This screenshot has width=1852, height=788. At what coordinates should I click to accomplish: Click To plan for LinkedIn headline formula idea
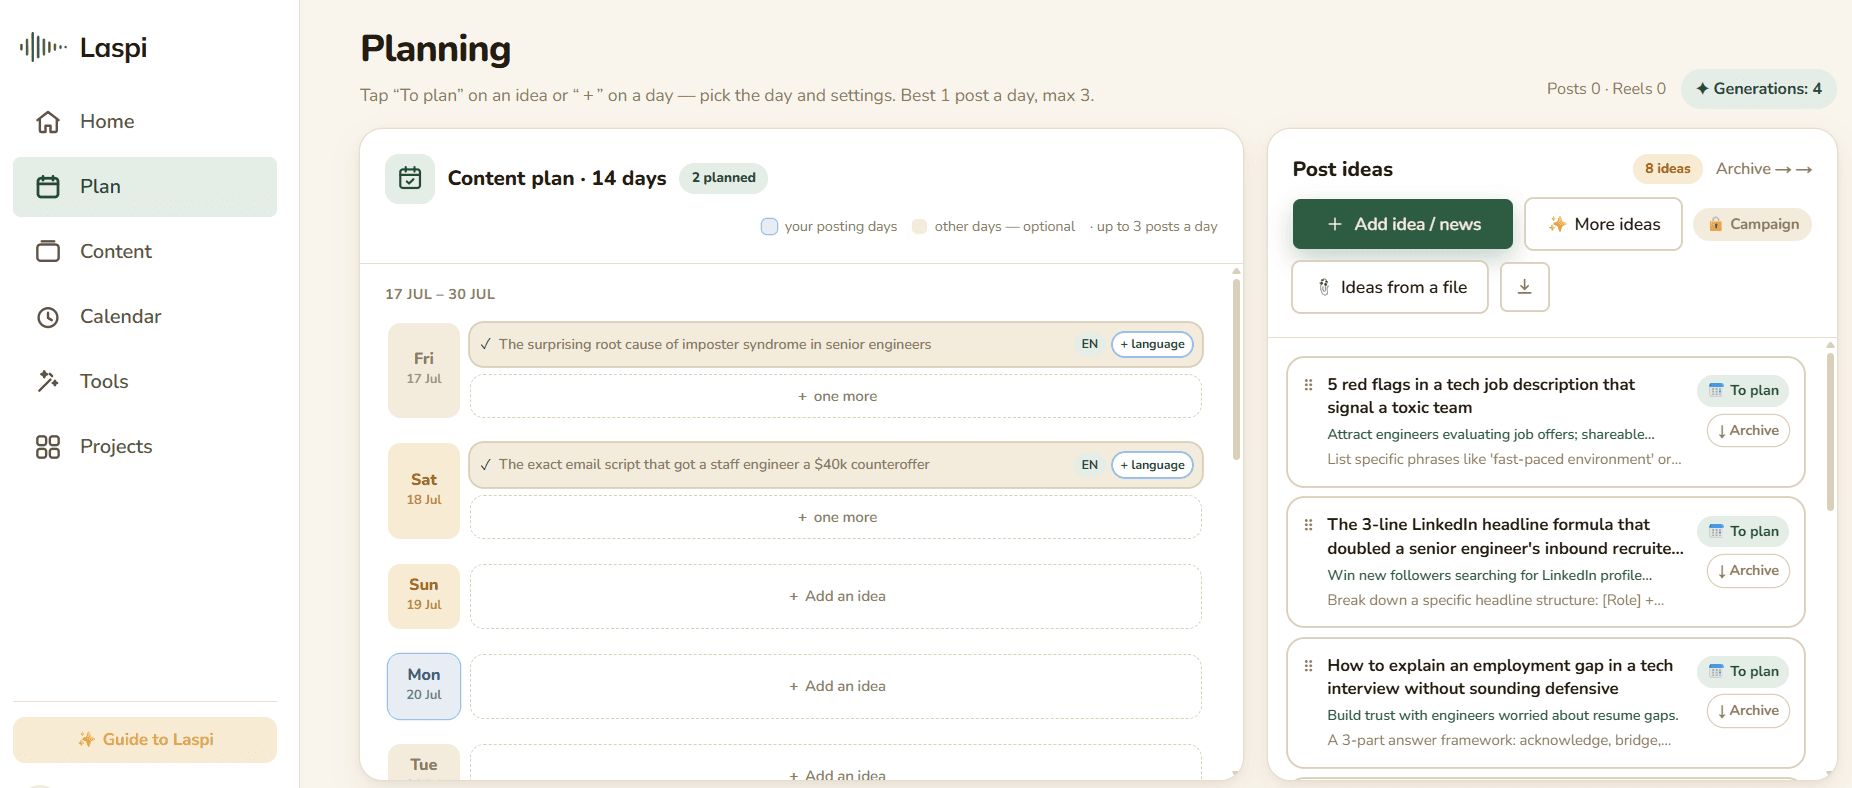click(1743, 531)
